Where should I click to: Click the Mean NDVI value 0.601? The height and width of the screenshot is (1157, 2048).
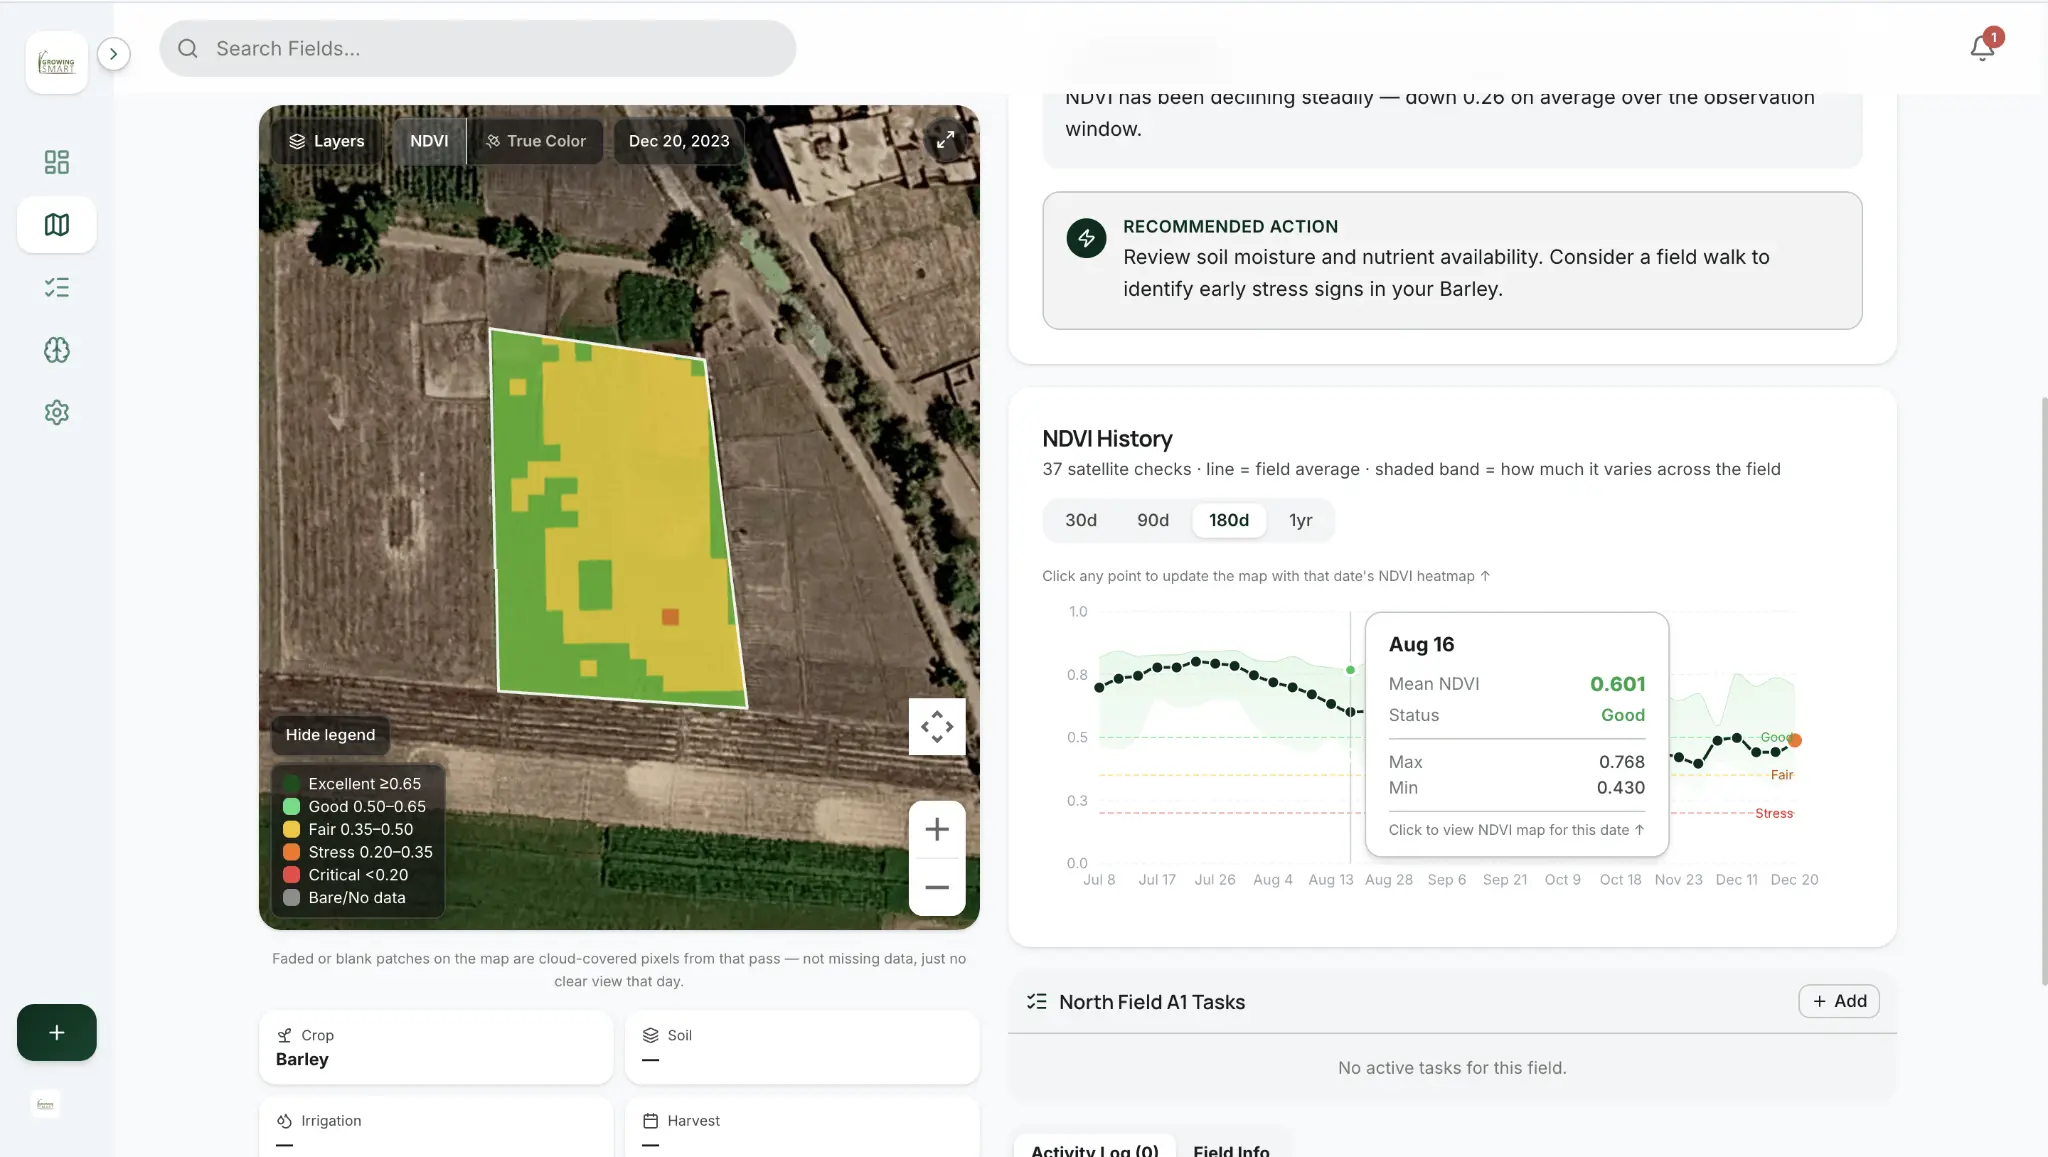click(x=1617, y=684)
